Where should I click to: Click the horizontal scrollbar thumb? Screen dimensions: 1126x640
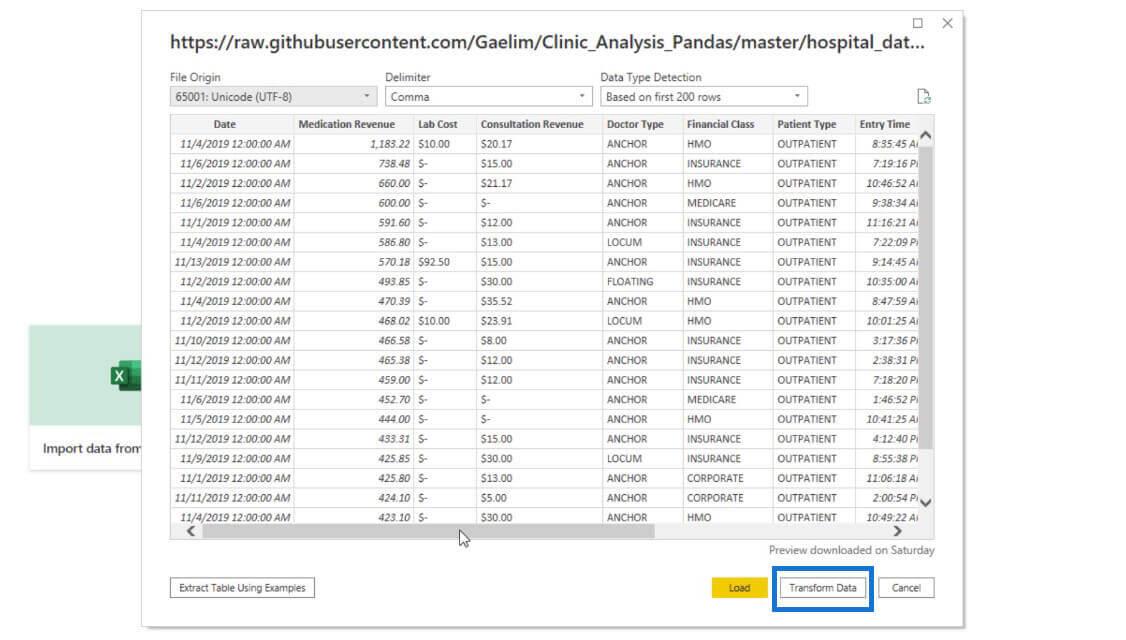click(x=428, y=532)
